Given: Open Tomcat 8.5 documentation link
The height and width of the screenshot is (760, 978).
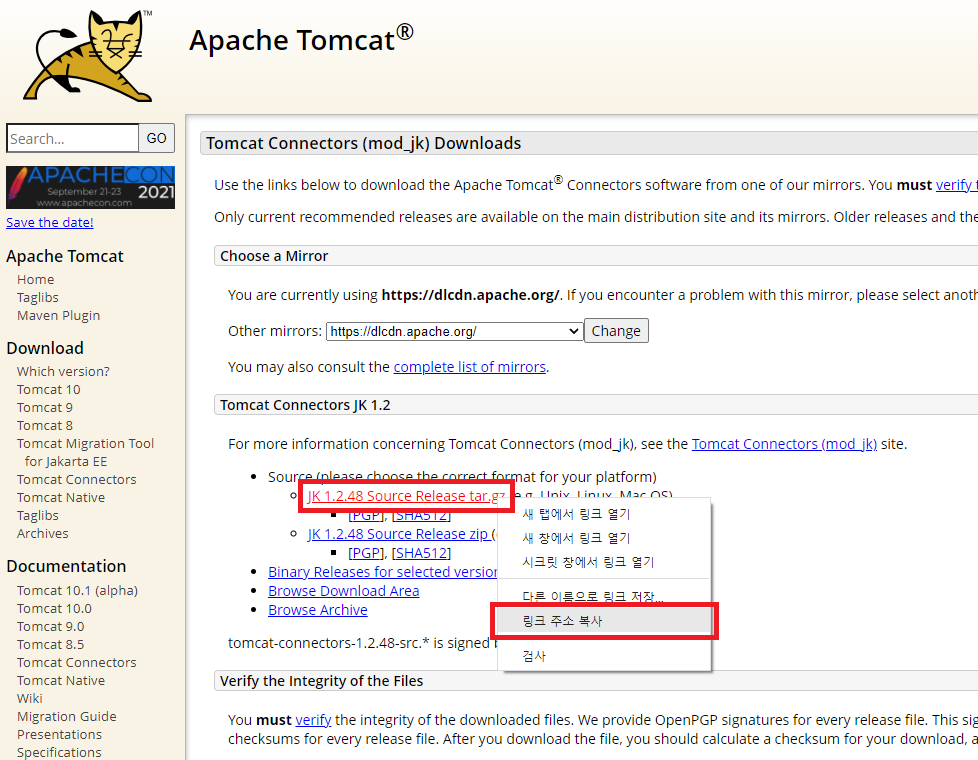Looking at the screenshot, I should pos(51,645).
